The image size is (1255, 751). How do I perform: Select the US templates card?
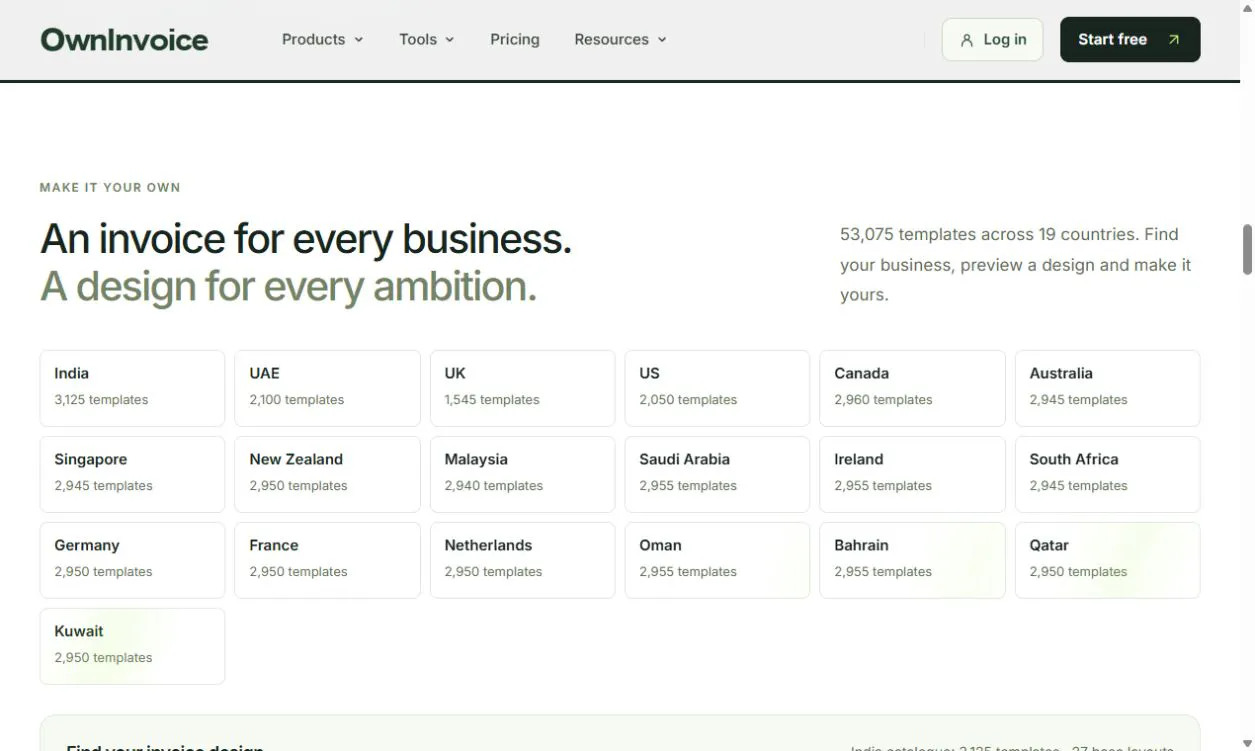tap(718, 388)
